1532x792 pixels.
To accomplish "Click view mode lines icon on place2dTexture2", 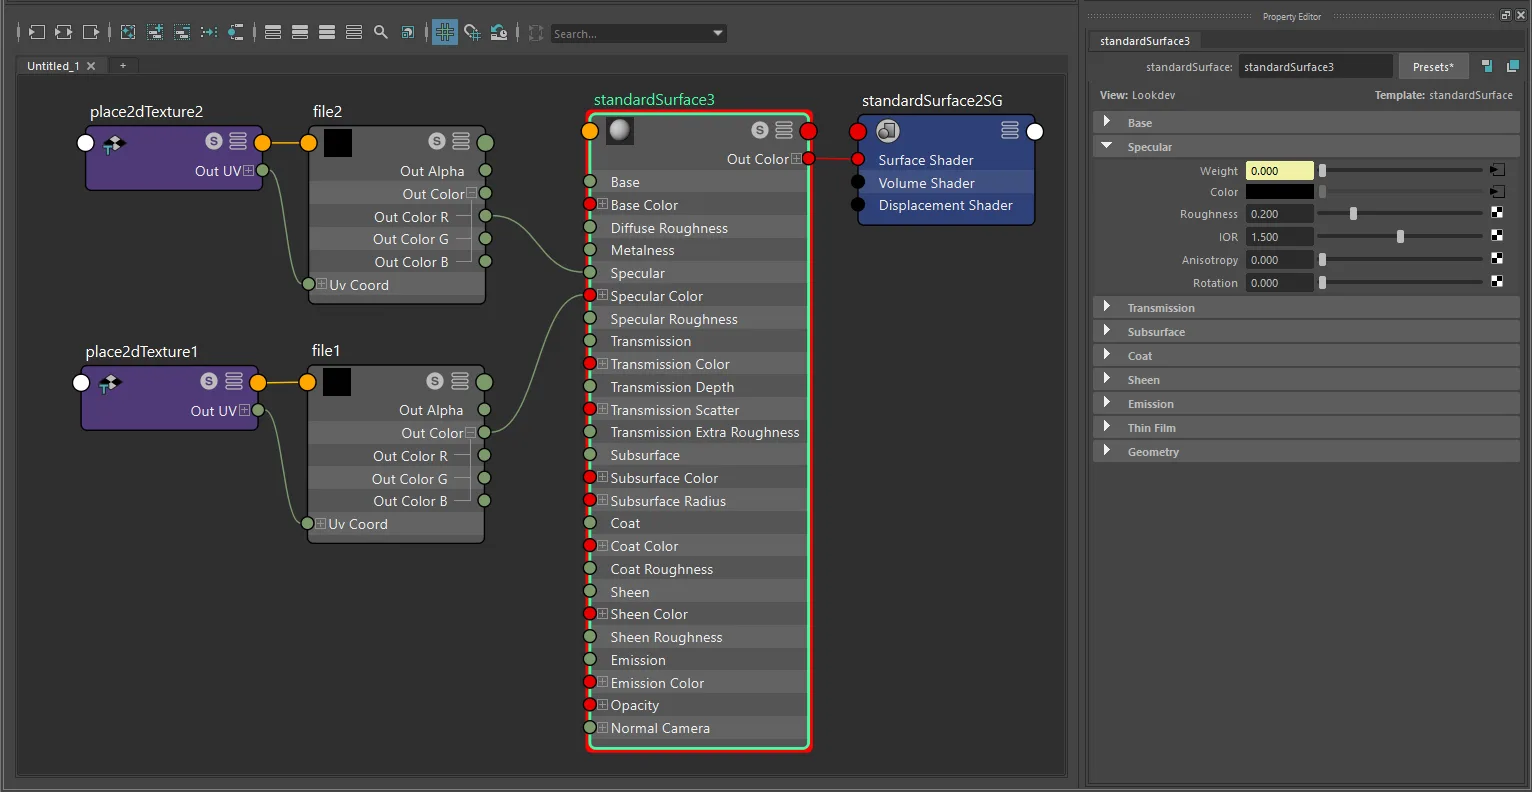I will [x=238, y=141].
